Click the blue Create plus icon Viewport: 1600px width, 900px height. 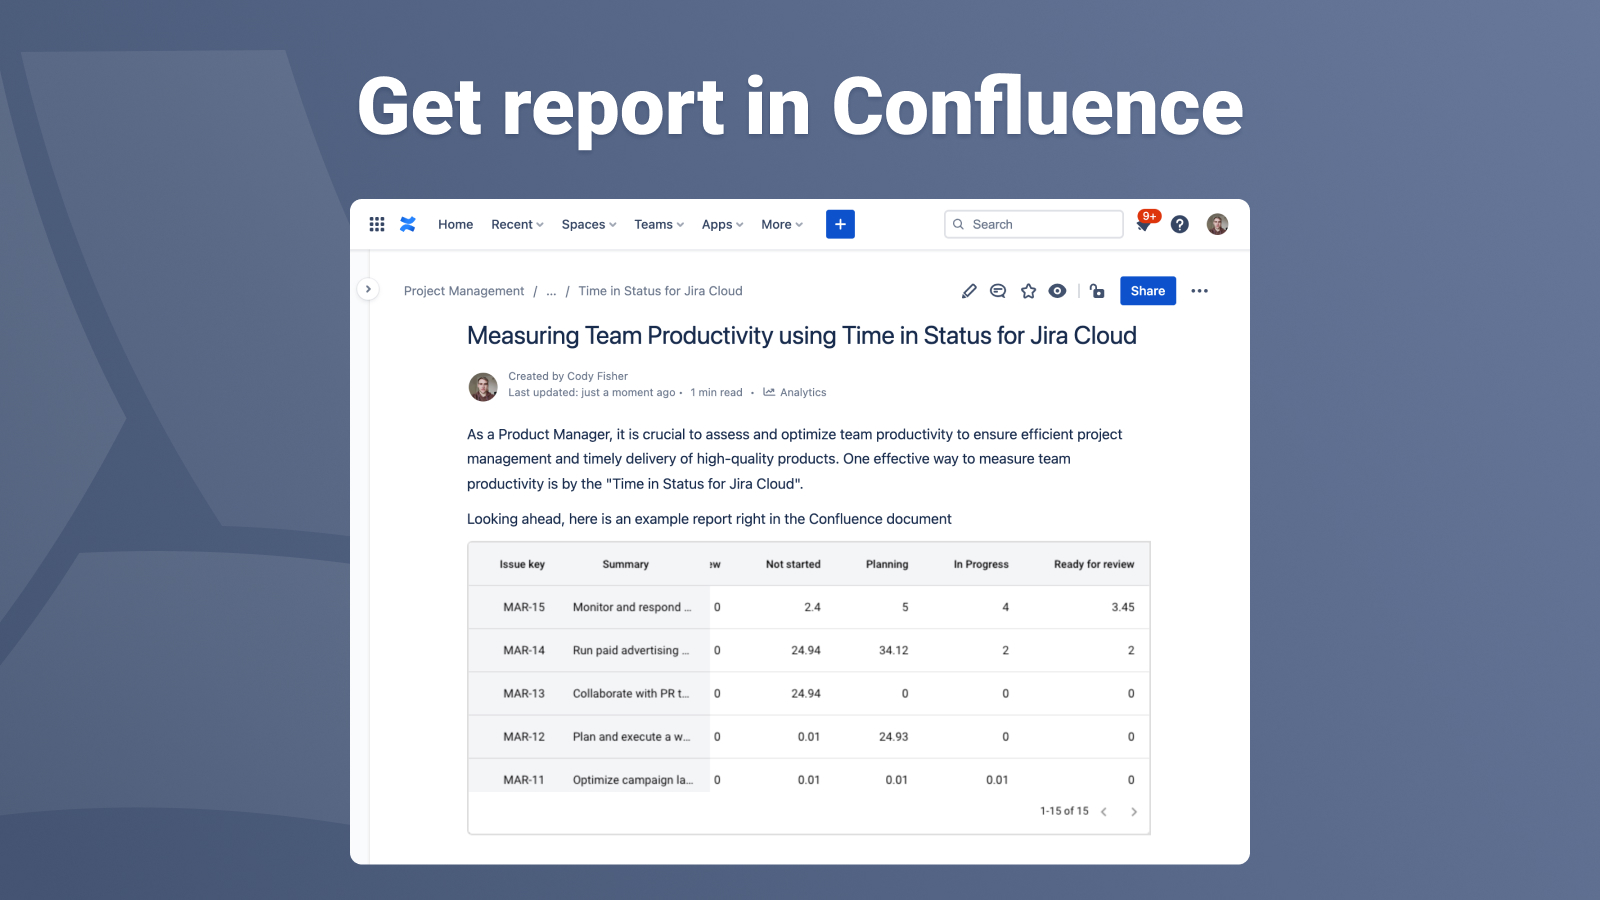[x=840, y=224]
